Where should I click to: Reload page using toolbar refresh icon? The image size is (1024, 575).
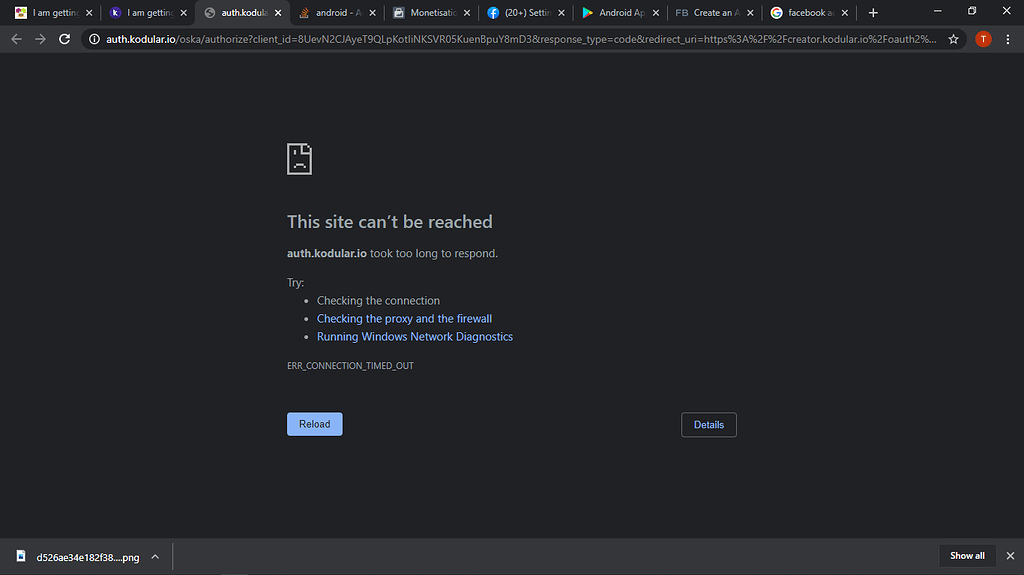64,39
